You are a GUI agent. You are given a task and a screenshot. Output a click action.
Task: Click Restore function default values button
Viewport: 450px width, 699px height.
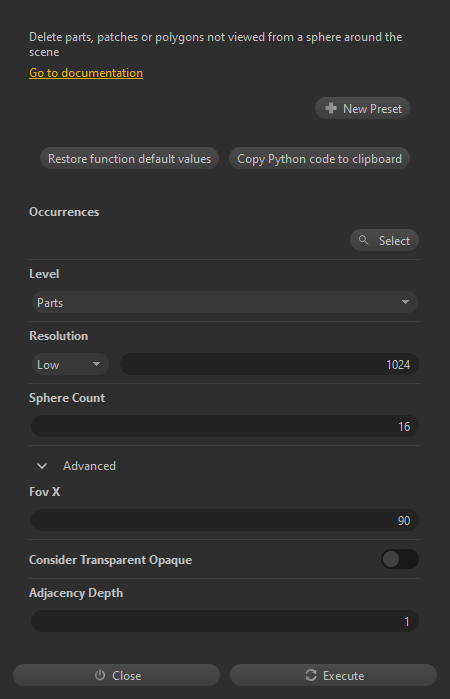[x=129, y=159]
